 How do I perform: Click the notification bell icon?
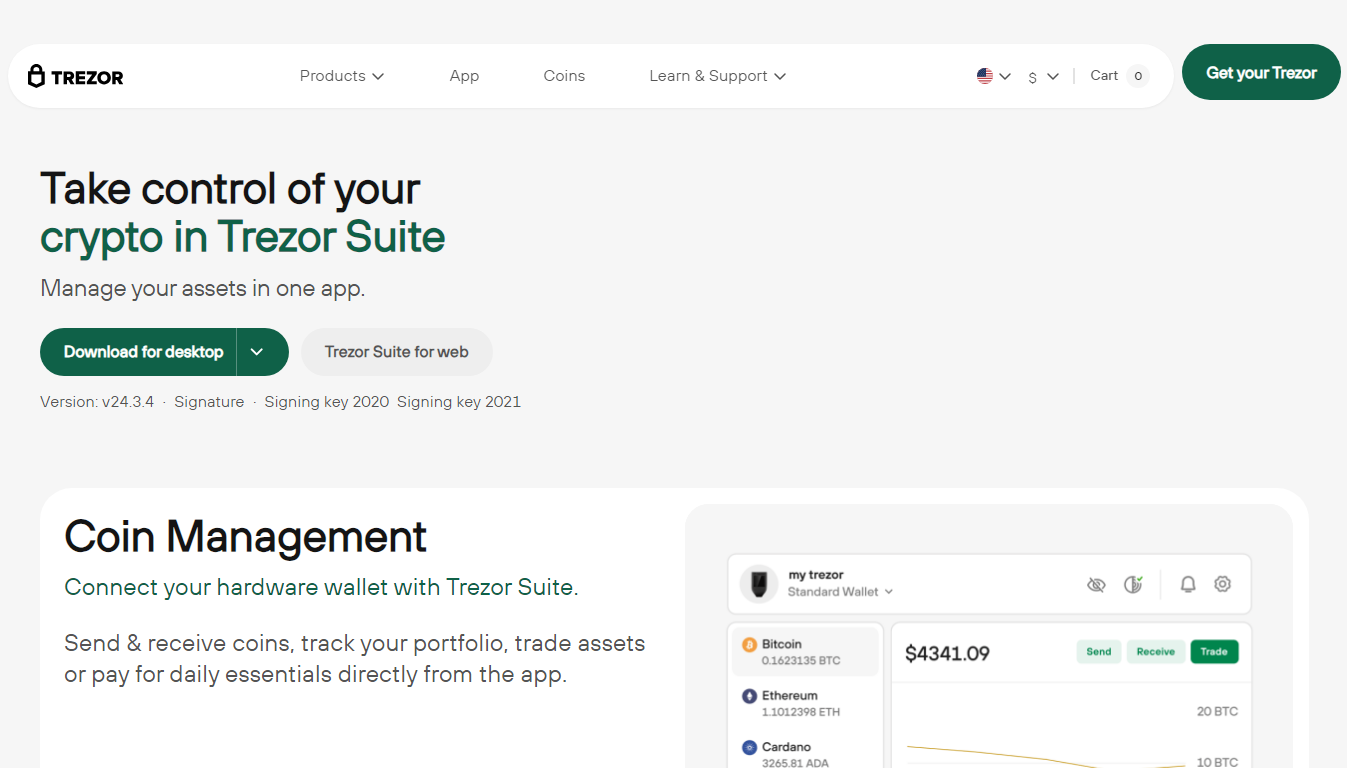coord(1188,584)
